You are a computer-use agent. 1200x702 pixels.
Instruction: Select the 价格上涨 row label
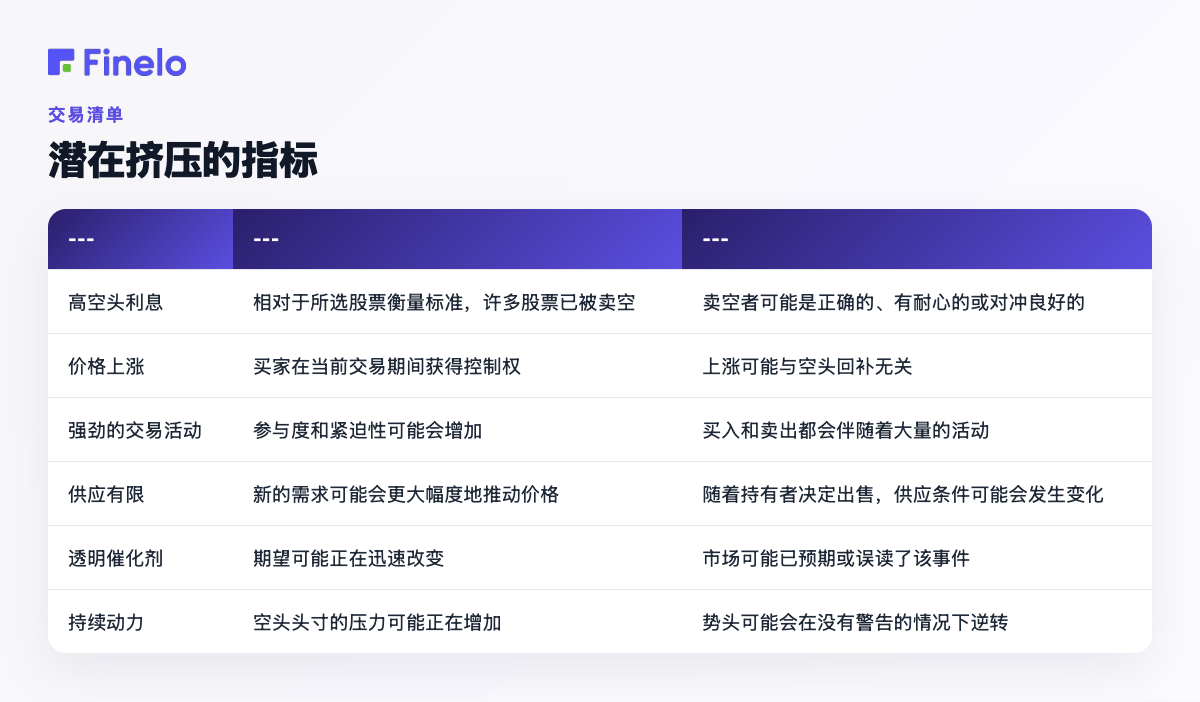(107, 366)
